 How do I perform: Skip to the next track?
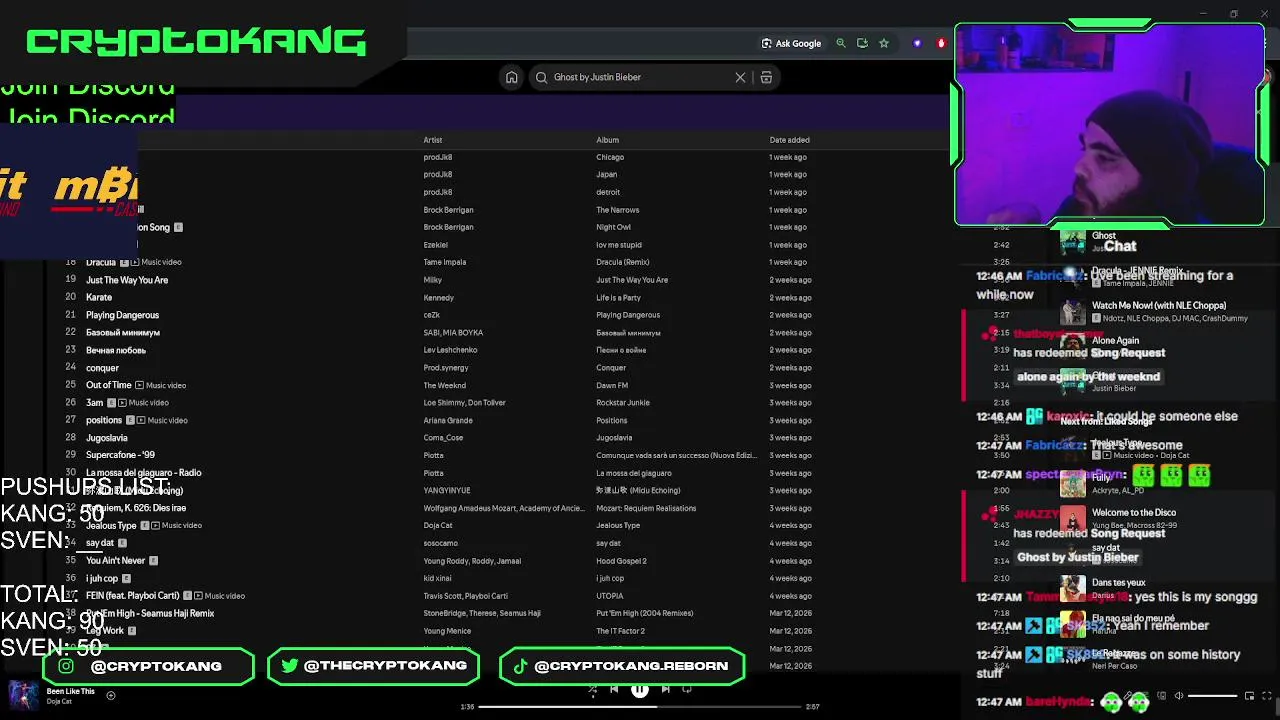click(x=665, y=689)
